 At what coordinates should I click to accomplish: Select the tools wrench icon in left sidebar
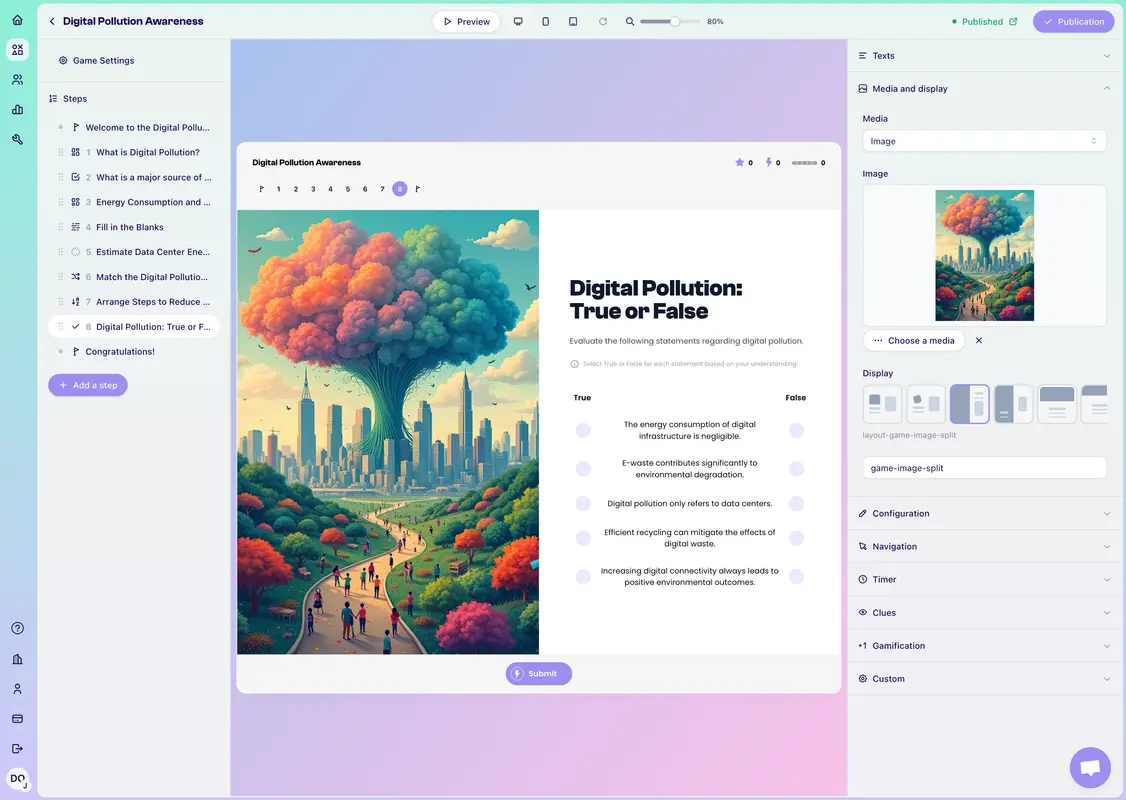click(17, 139)
